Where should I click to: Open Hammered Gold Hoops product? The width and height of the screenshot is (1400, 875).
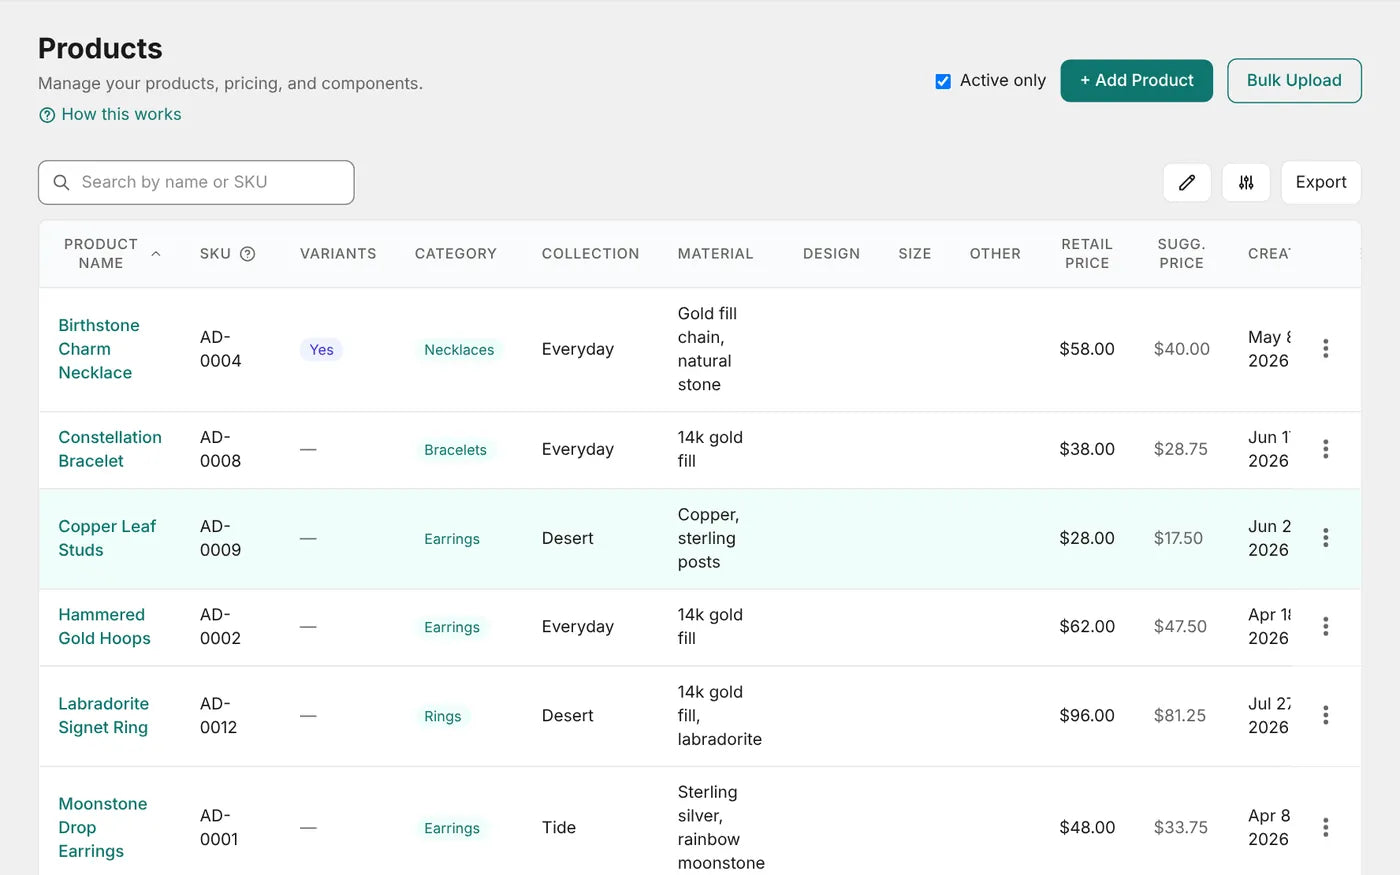tap(104, 627)
